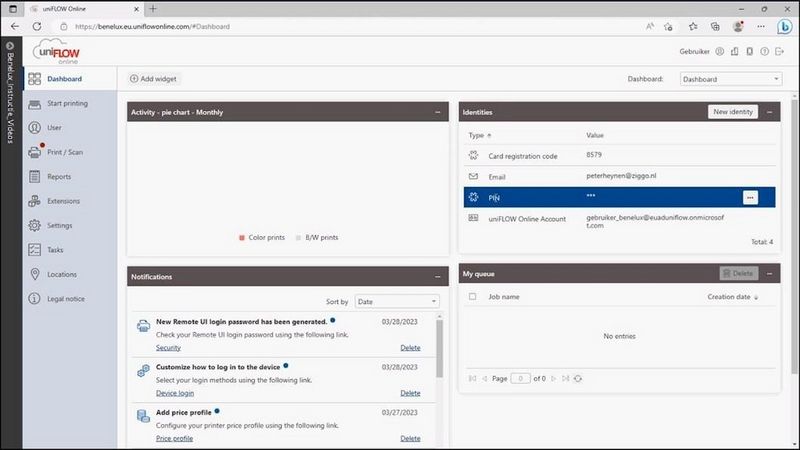Viewport: 800px width, 450px height.
Task: Select Start printing in the sidebar
Action: 66,103
